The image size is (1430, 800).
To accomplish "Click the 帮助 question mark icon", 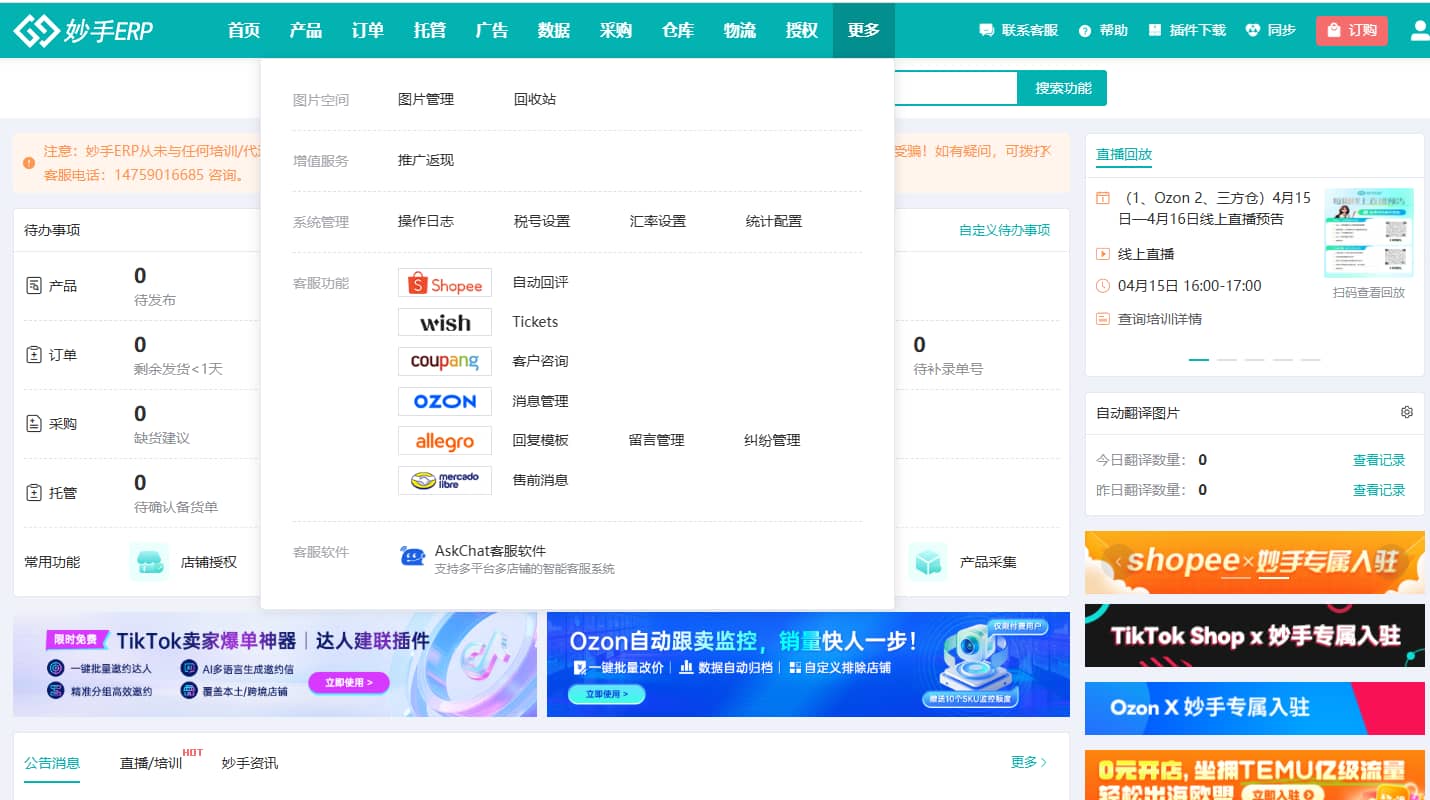I will [1085, 31].
